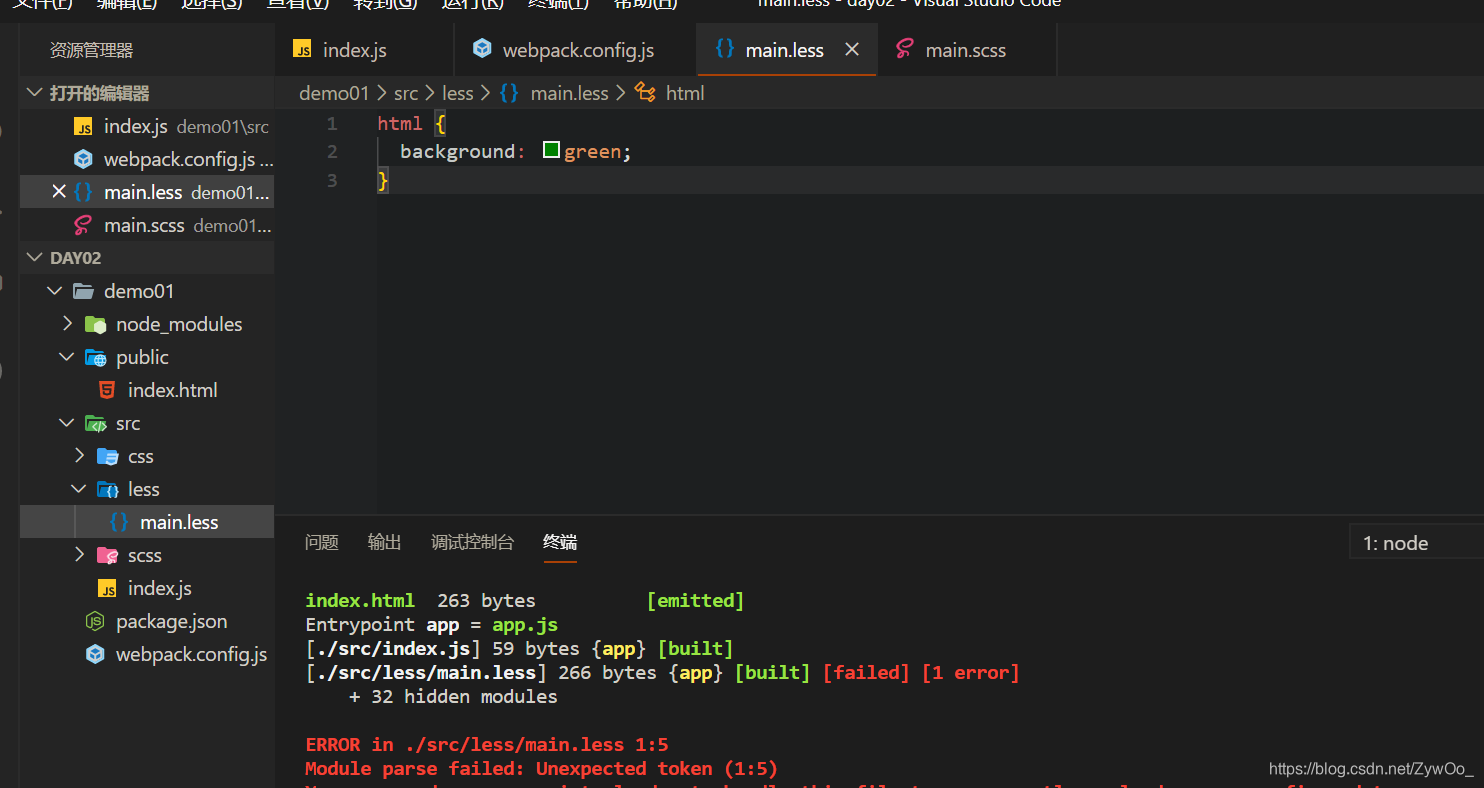1484x788 pixels.
Task: Click the braces icon on main.less tab
Action: [x=725, y=49]
